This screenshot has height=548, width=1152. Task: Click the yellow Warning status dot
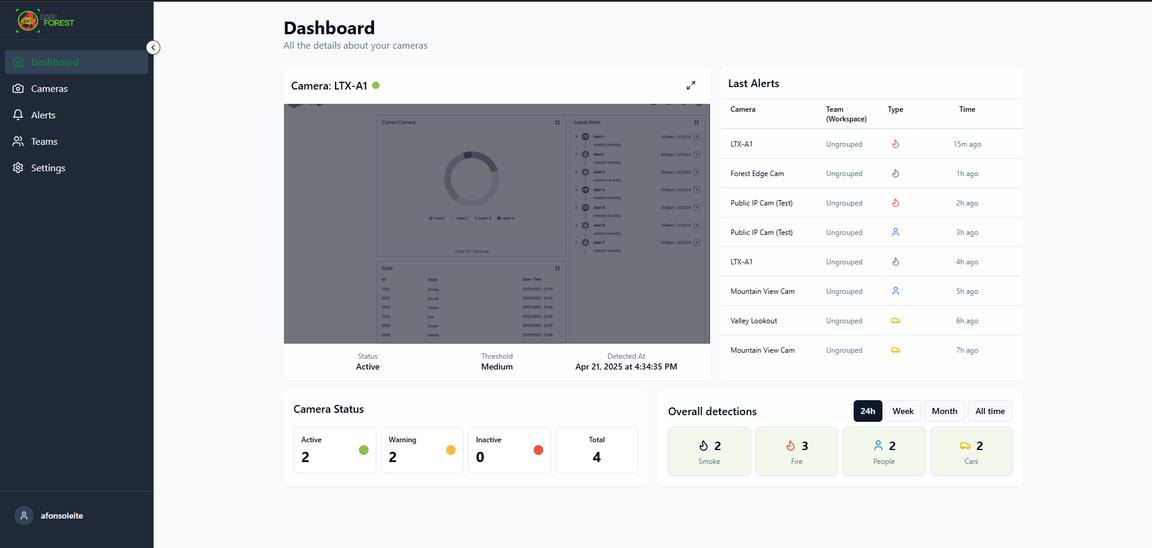[x=451, y=450]
